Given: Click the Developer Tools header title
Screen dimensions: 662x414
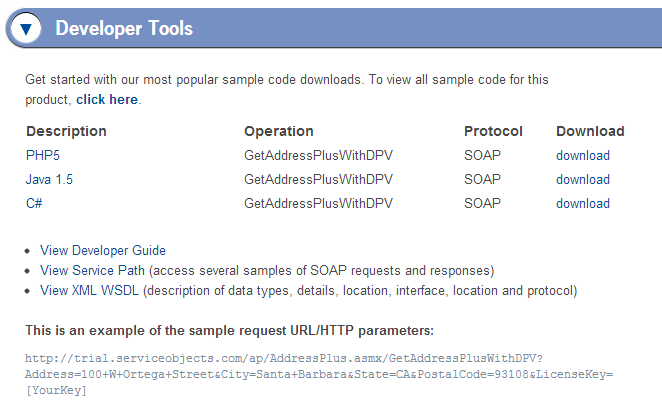Looking at the screenshot, I should pos(124,29).
